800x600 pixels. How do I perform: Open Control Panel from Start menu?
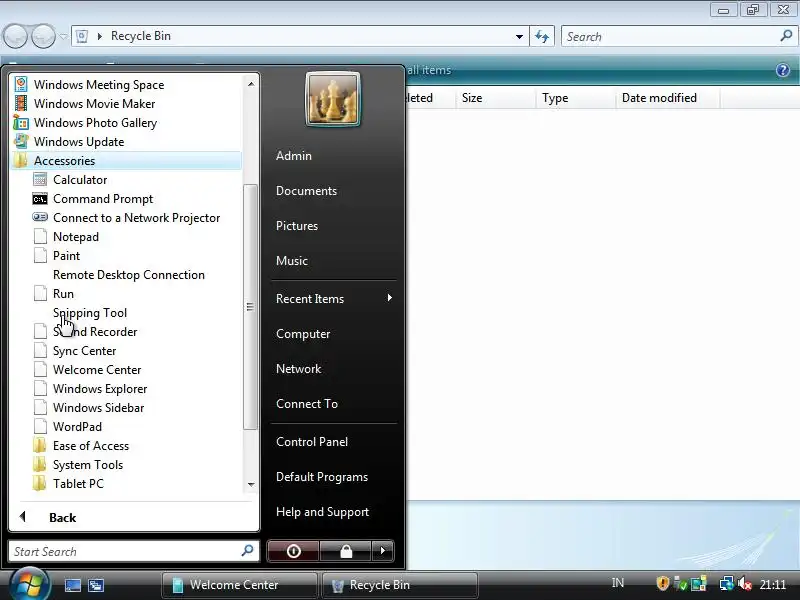tap(312, 442)
